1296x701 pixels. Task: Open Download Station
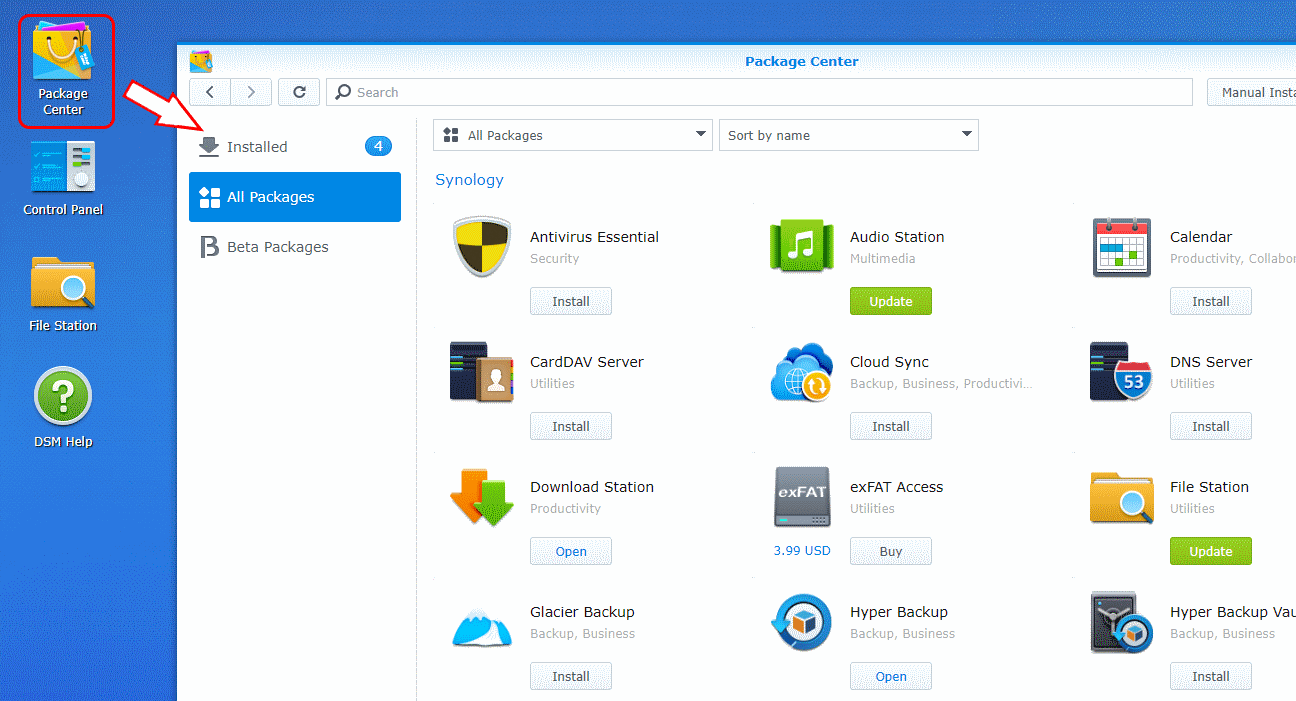pyautogui.click(x=571, y=551)
